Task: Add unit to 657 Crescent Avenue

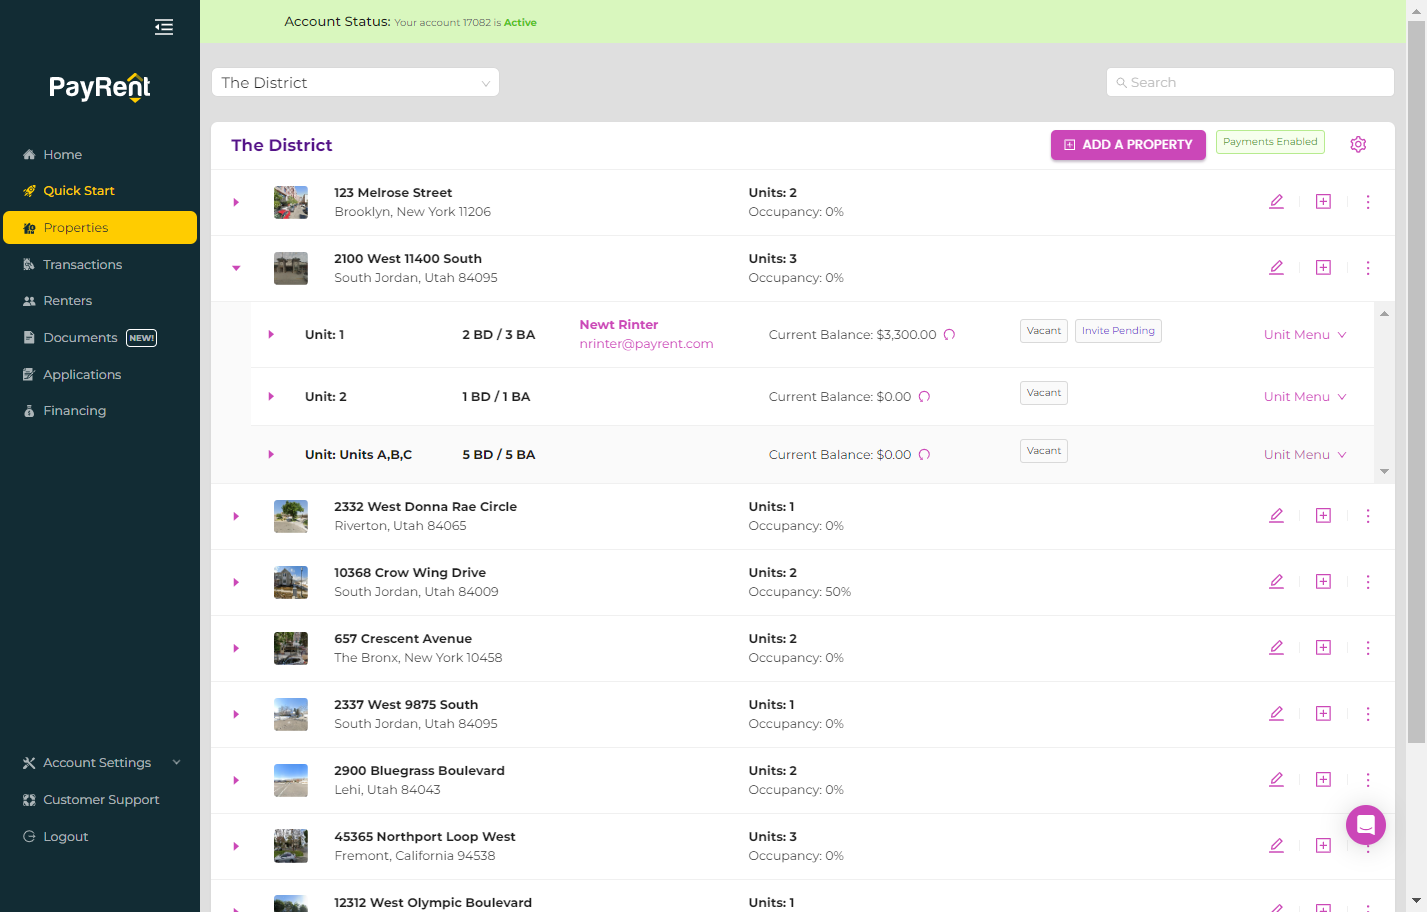Action: tap(1323, 648)
